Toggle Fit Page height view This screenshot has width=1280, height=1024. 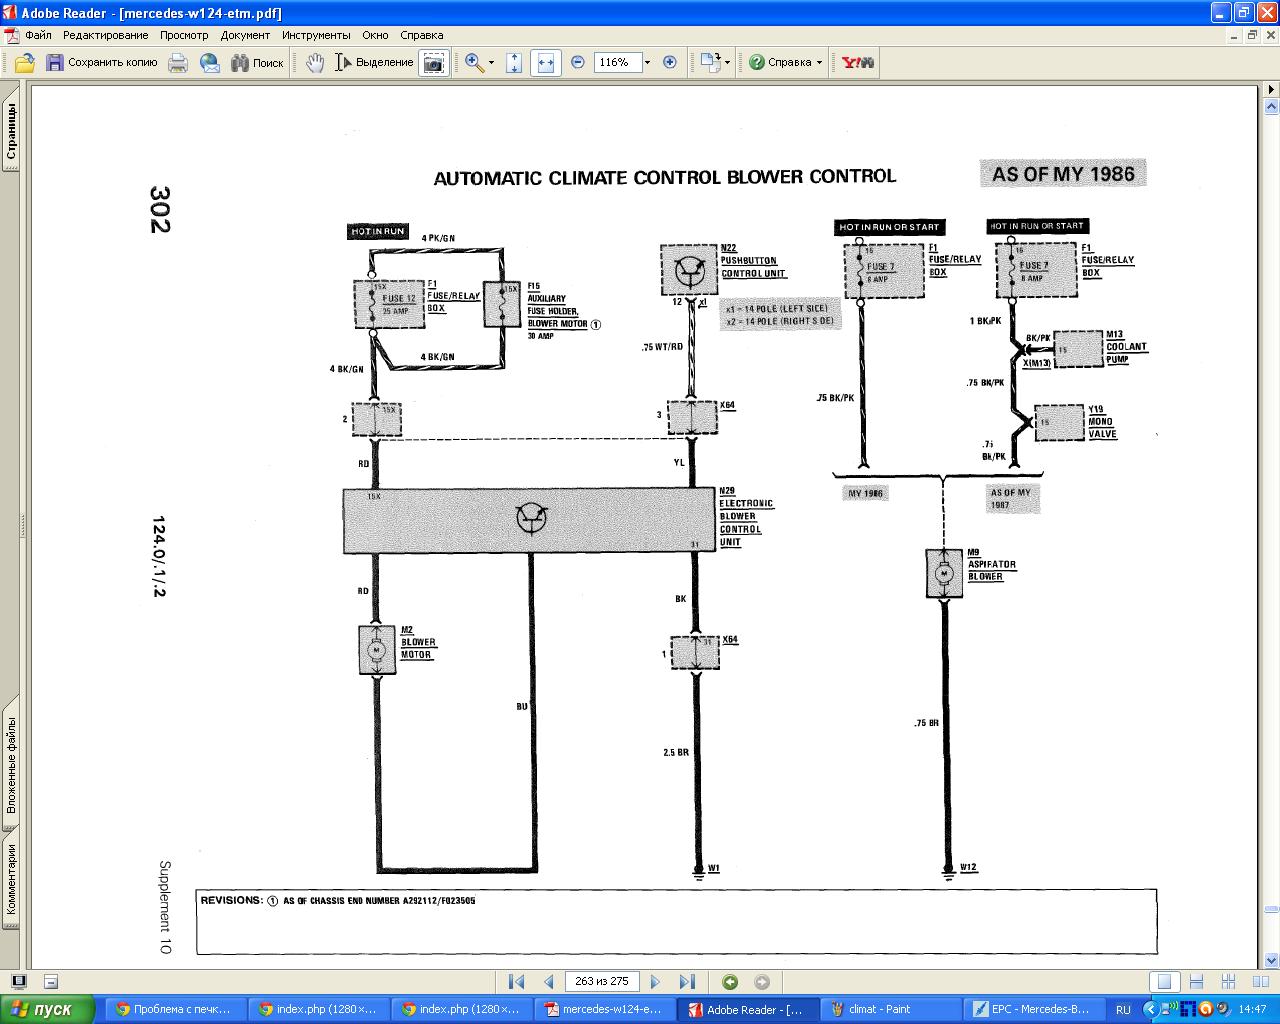(514, 62)
